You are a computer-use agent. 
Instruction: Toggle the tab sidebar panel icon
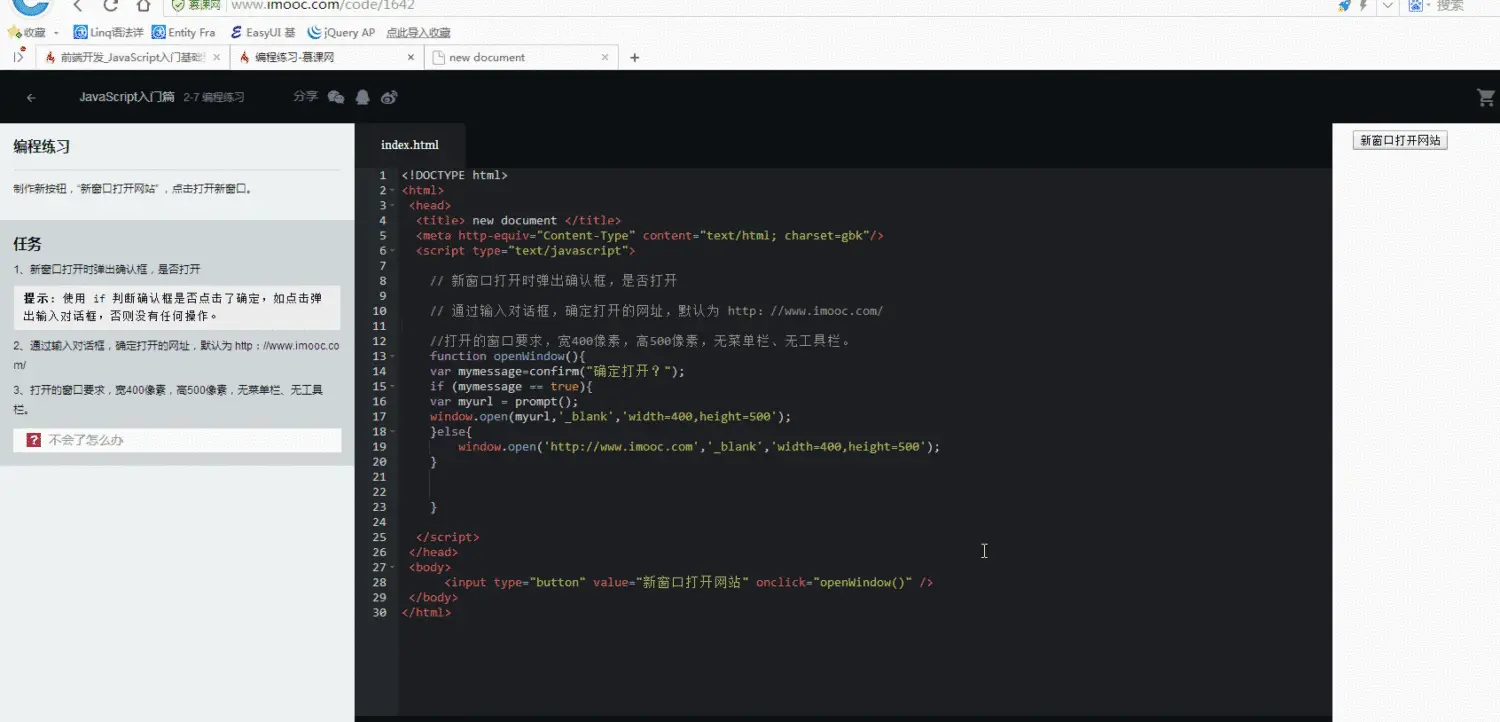(x=18, y=57)
